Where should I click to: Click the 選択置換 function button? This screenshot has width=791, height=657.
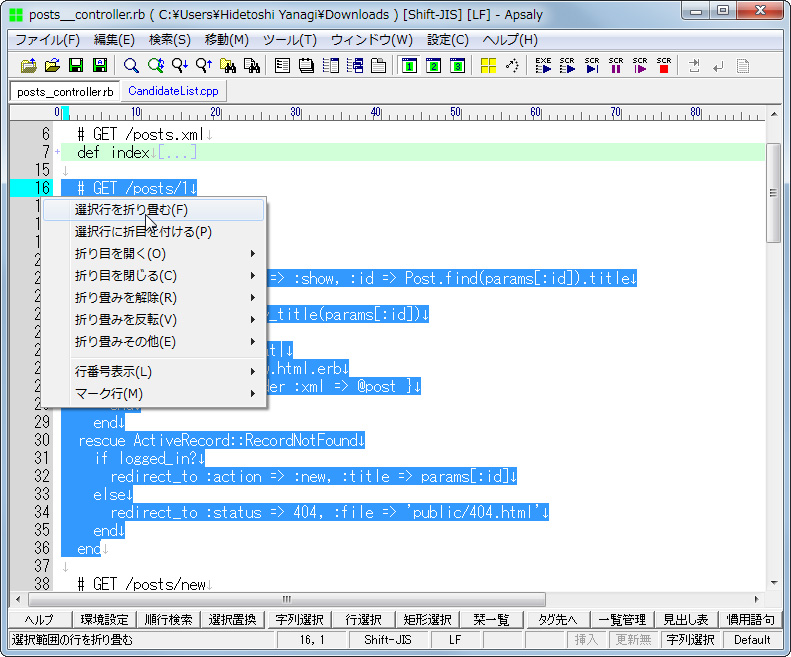(x=232, y=620)
